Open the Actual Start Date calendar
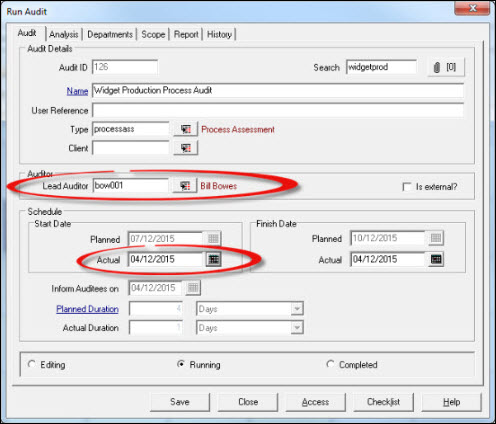This screenshot has height=424, width=496. pyautogui.click(x=213, y=259)
